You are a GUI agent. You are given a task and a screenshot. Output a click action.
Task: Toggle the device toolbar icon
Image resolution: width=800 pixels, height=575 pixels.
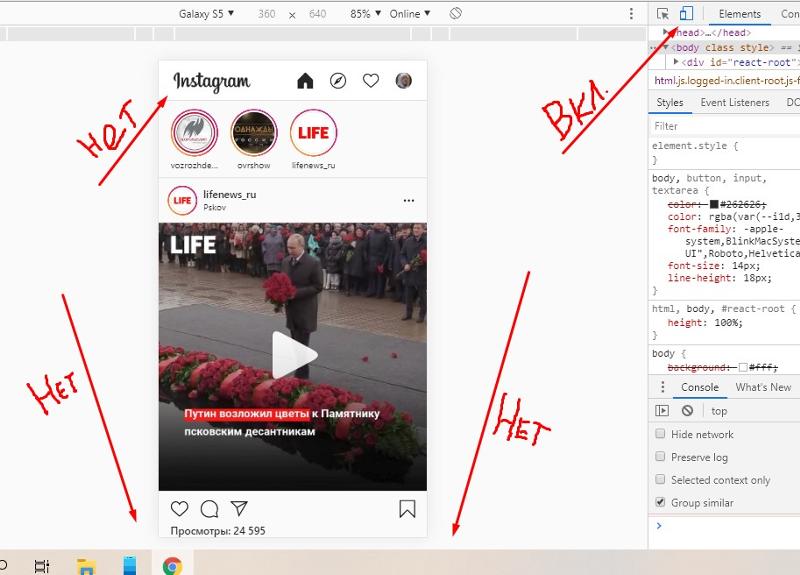[686, 13]
